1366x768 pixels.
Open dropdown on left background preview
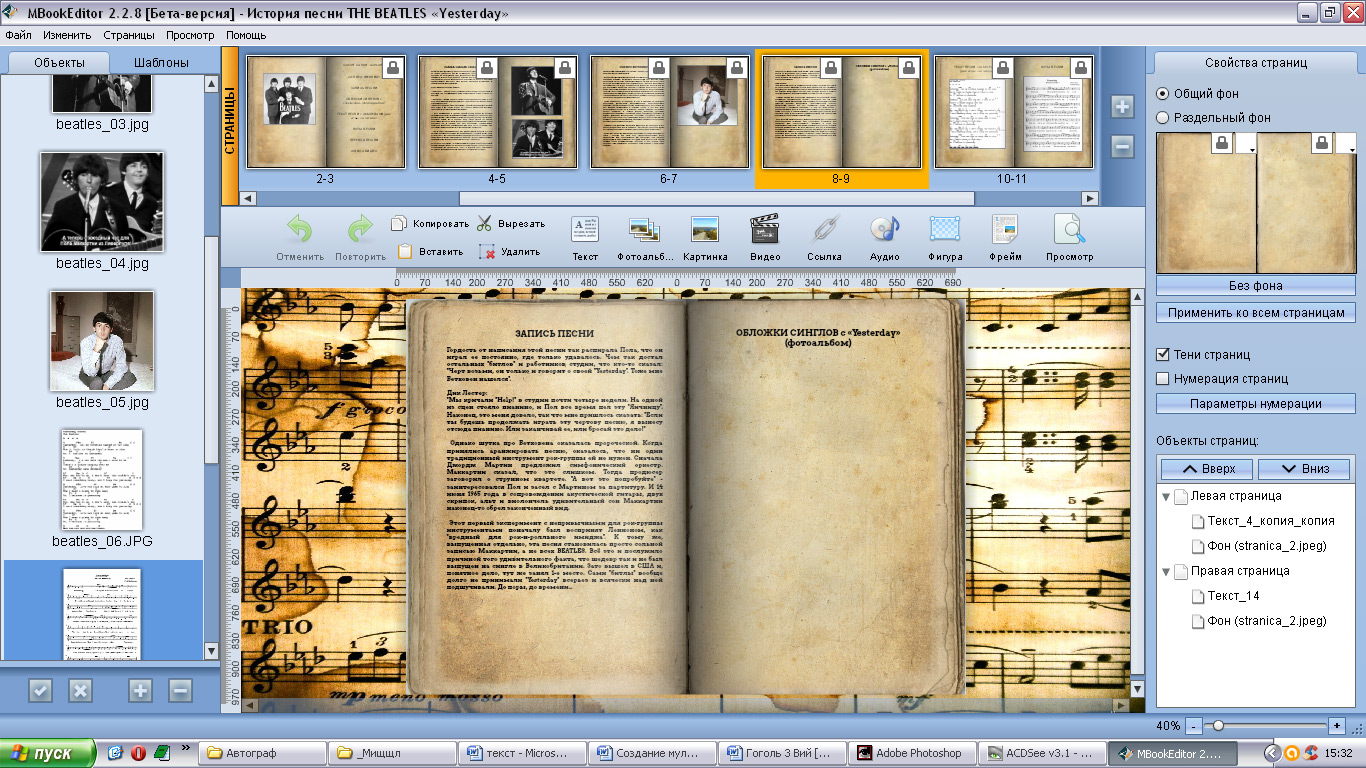[1246, 145]
